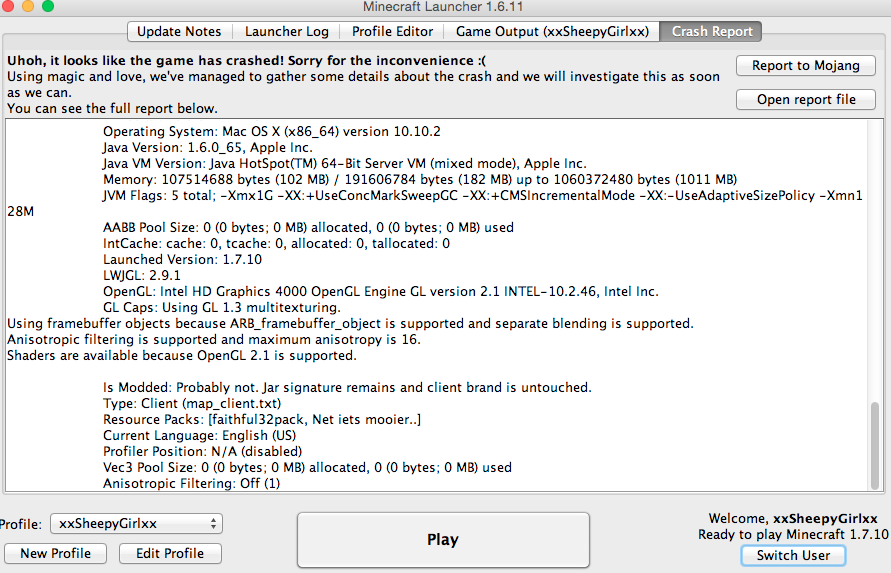Click the 'Anisotropic filtering is supported' line

coord(214,339)
